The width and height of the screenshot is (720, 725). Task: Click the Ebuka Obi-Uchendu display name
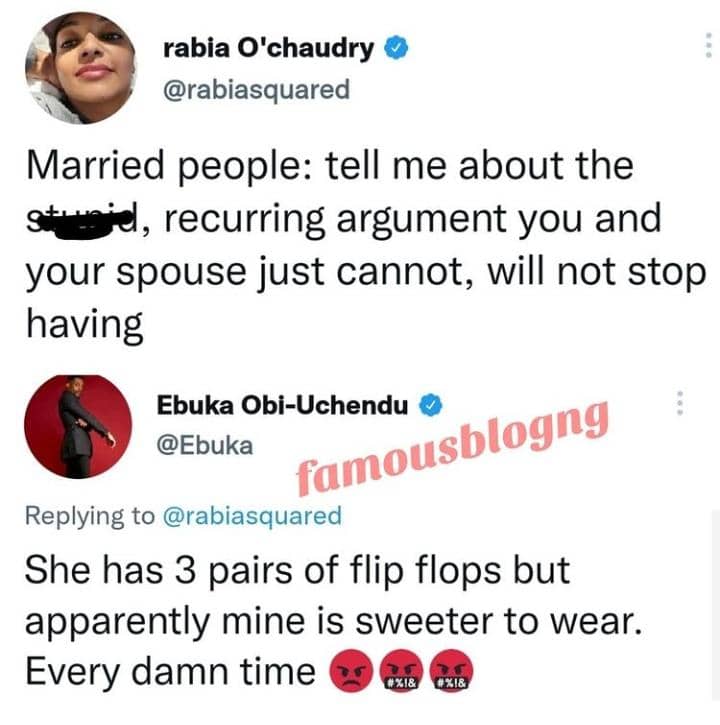(x=283, y=406)
